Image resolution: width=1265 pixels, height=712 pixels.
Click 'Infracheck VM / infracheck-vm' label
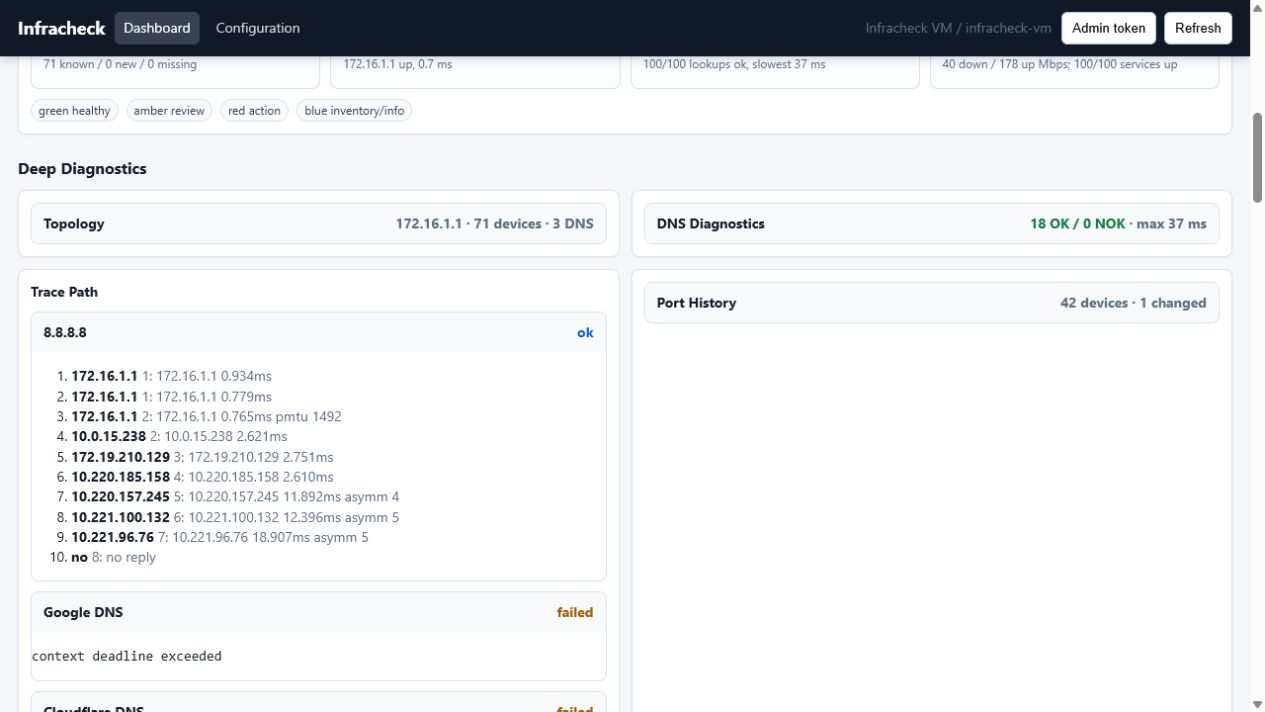[x=958, y=28]
